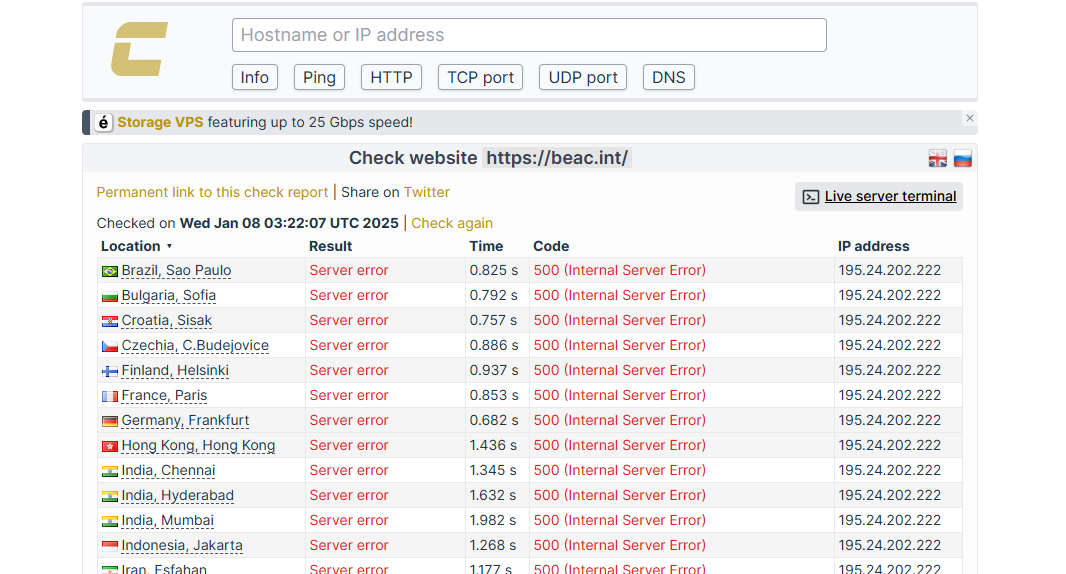Click the Storage VPS advertiser logo icon
This screenshot has width=1066, height=574.
104,122
